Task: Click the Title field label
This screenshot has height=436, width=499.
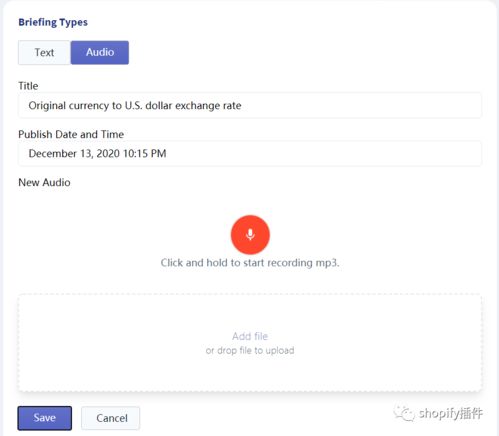Action: [28, 86]
